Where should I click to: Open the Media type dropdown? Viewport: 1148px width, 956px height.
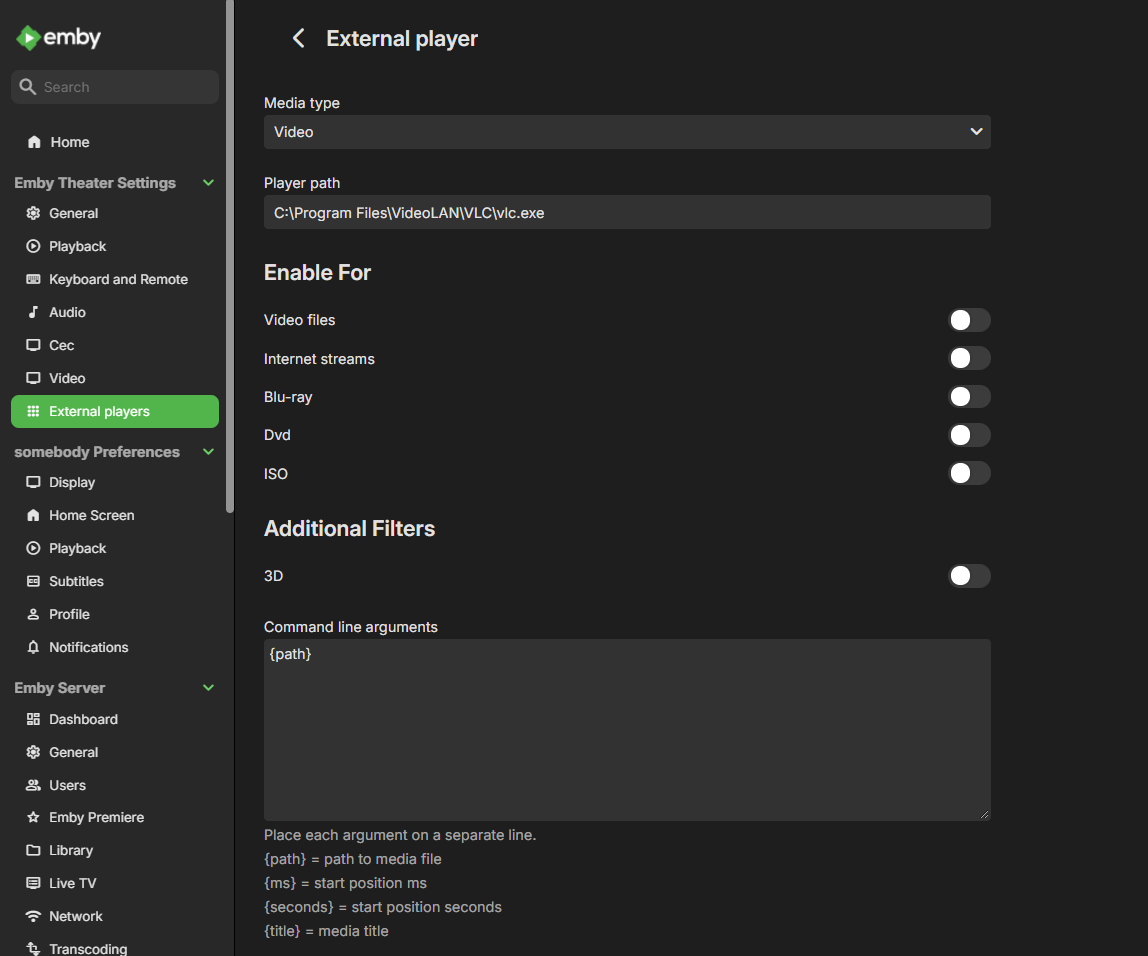click(x=627, y=132)
